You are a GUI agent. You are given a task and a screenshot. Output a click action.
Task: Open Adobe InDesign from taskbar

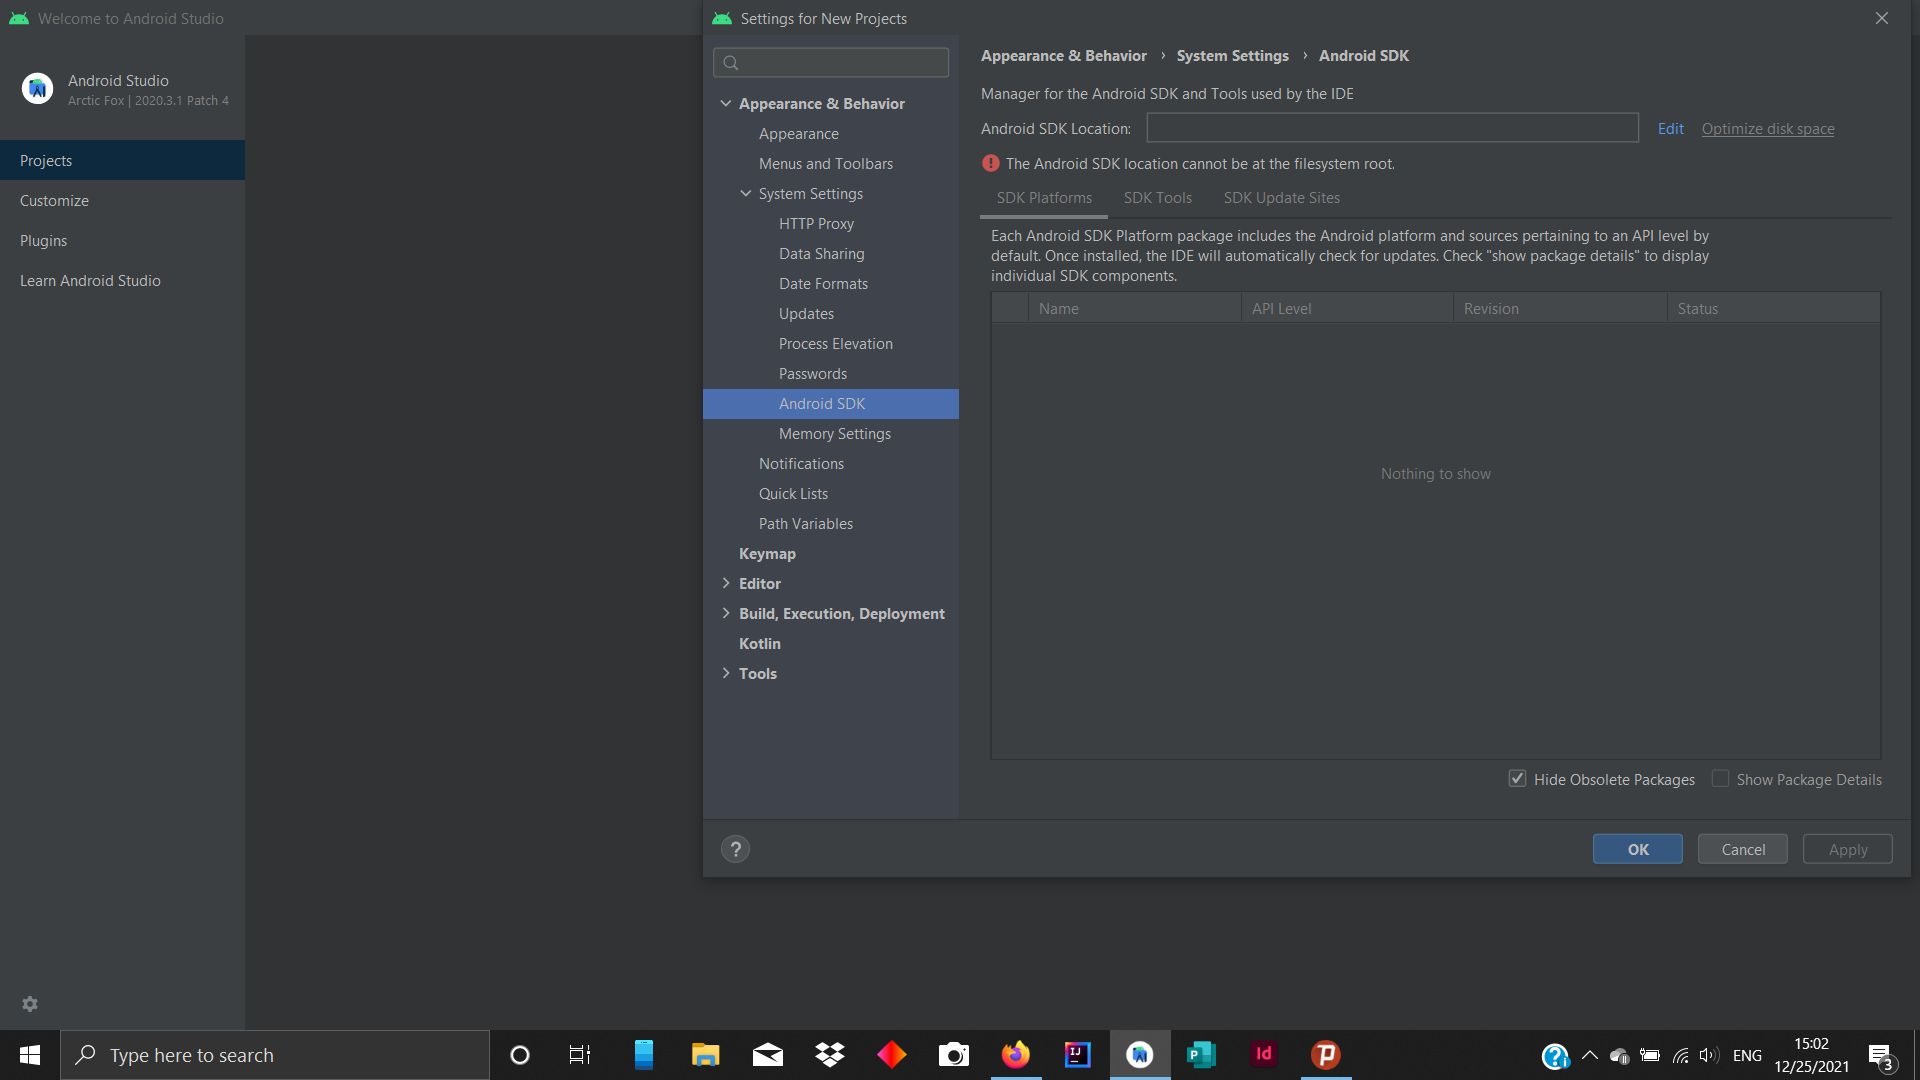point(1264,1055)
